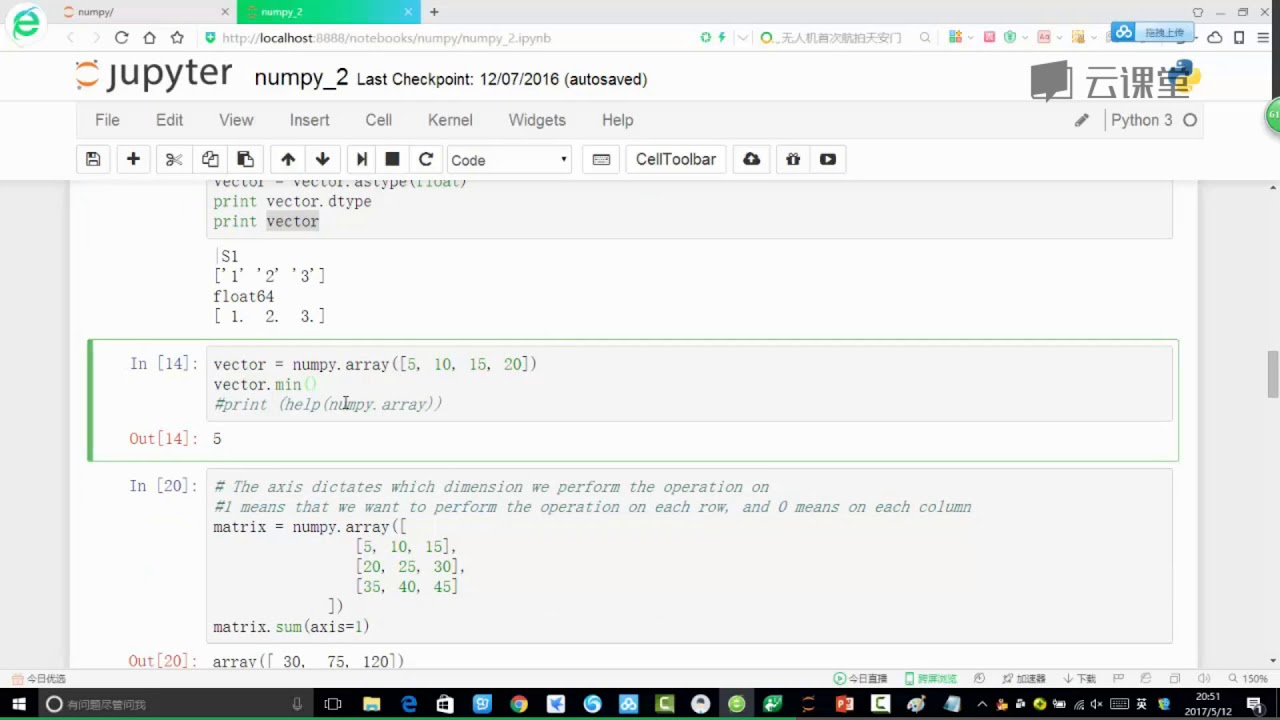Image resolution: width=1280 pixels, height=720 pixels.
Task: Run cell and select below icon
Action: [x=362, y=159]
